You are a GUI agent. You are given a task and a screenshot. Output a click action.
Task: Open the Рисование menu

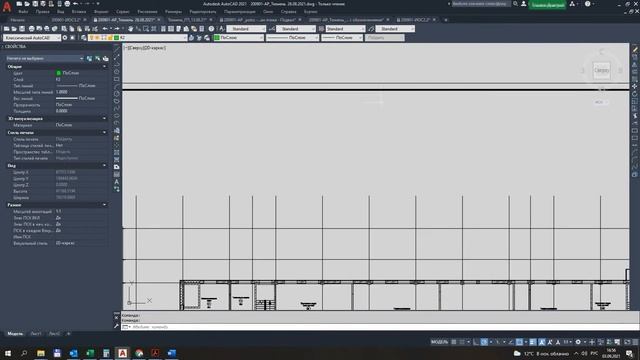coord(147,12)
